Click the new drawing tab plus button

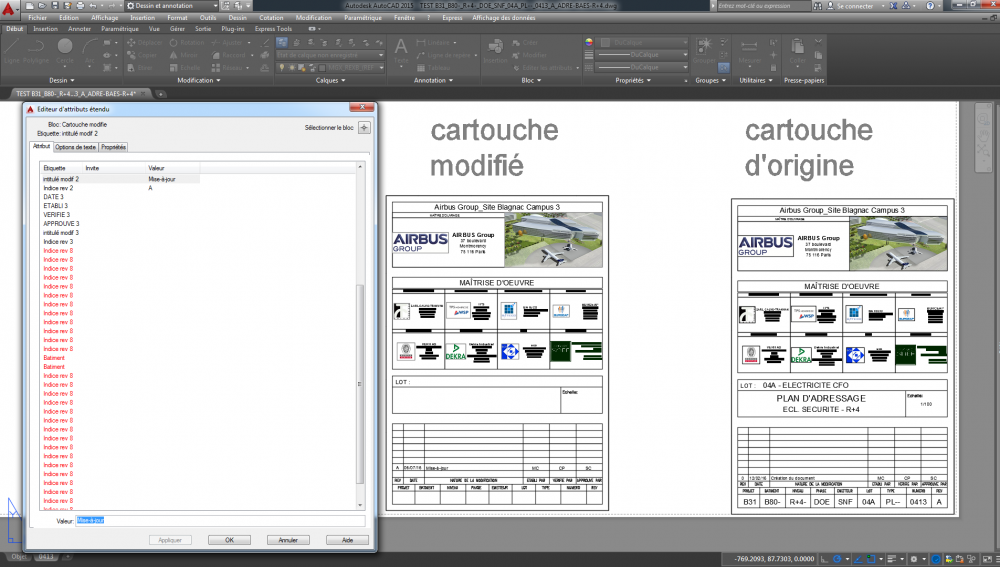[161, 94]
